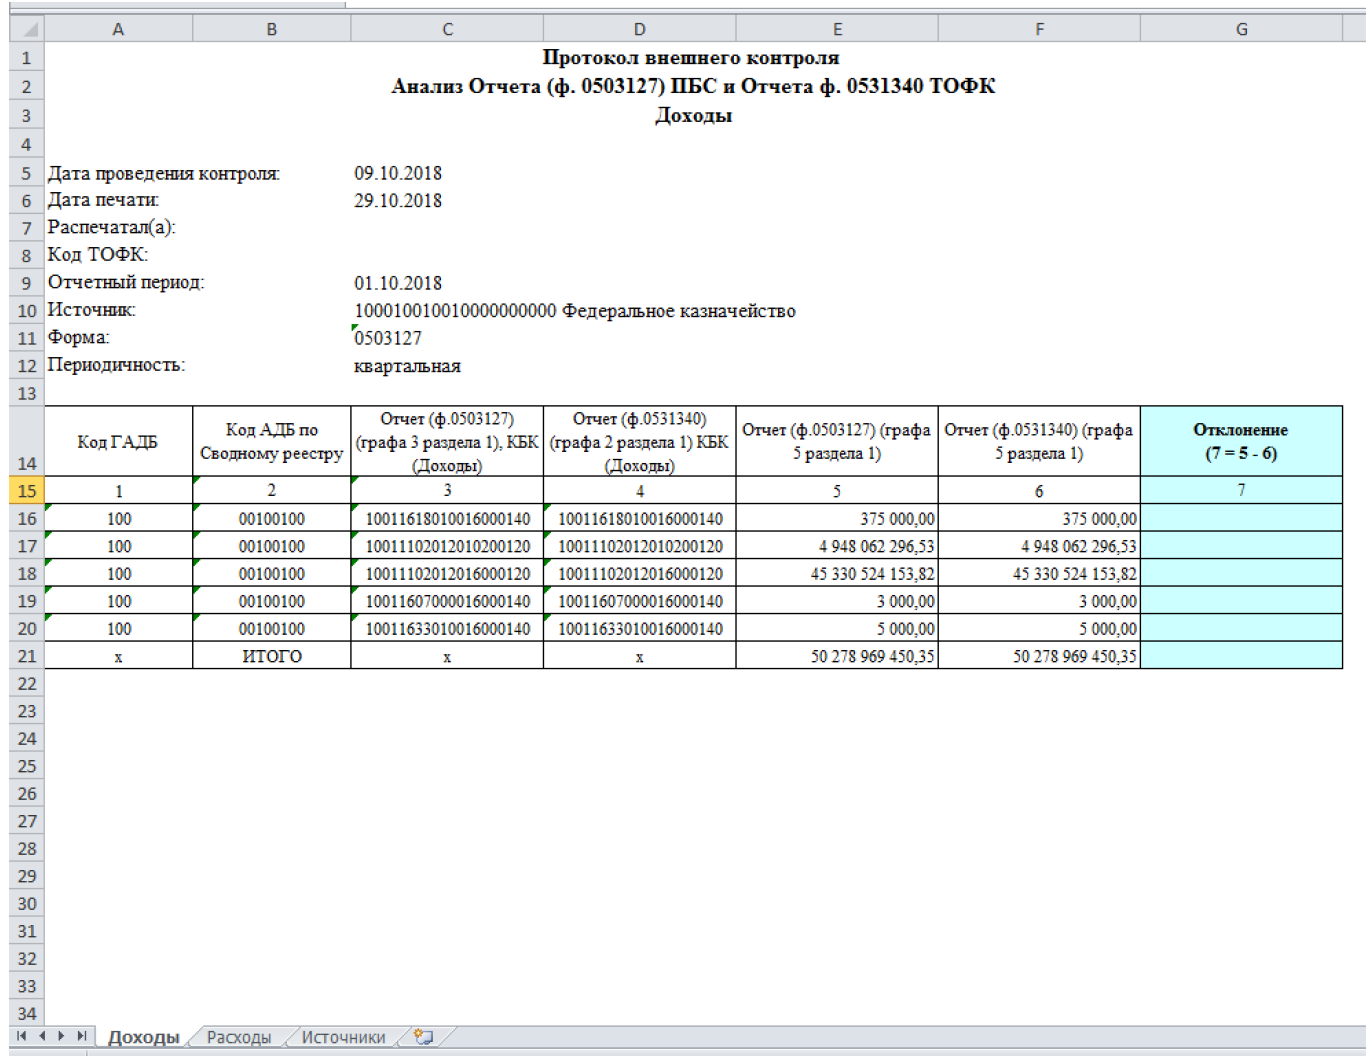This screenshot has width=1372, height=1059.
Task: Click the first sheet navigation arrow
Action: [21, 1037]
